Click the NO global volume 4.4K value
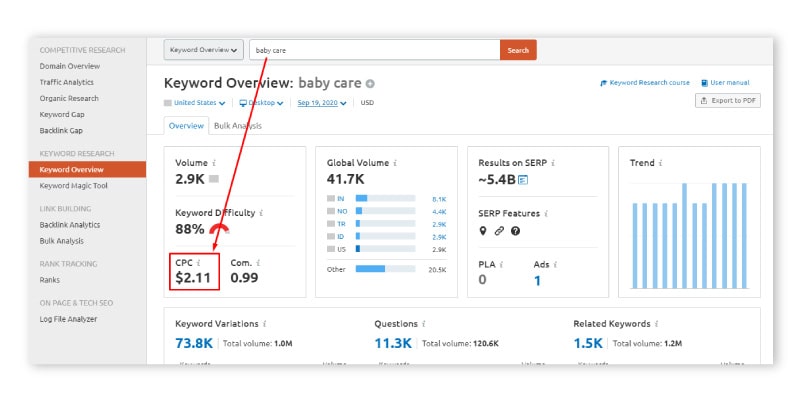Viewport: 800px width, 401px height. click(439, 211)
